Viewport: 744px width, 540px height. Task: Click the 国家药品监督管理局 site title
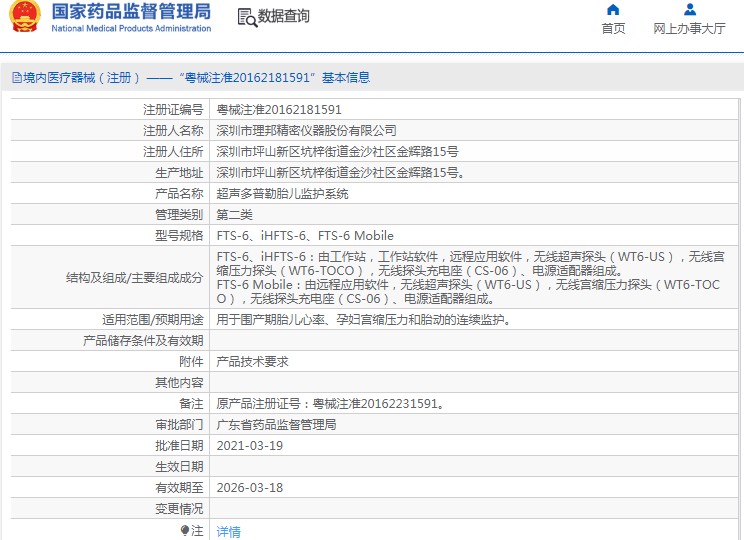(x=130, y=12)
